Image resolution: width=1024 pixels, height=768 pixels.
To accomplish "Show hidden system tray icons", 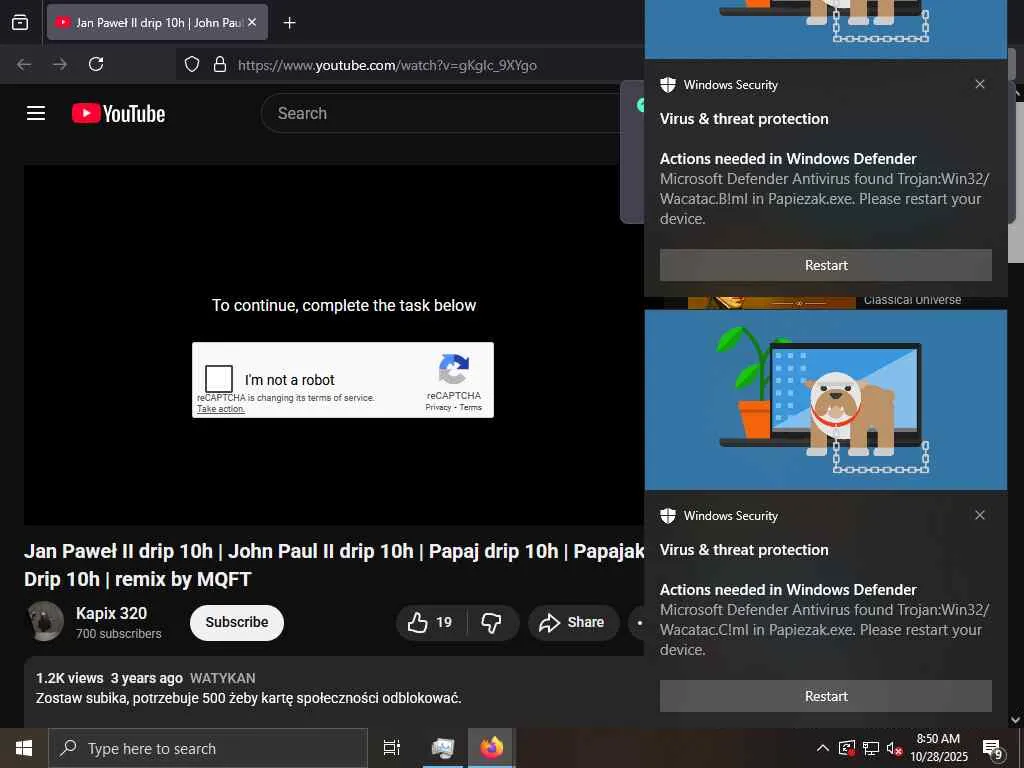I will pos(823,748).
